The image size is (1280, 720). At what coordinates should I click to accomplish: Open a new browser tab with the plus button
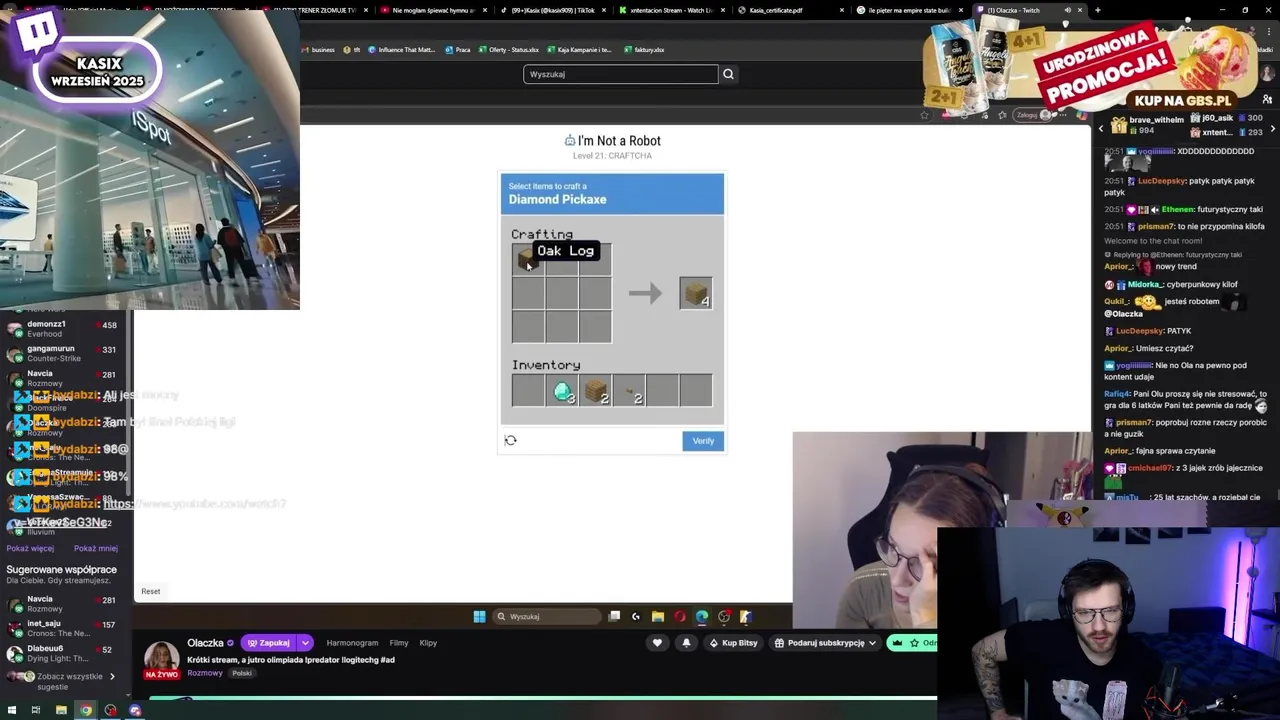[1097, 10]
